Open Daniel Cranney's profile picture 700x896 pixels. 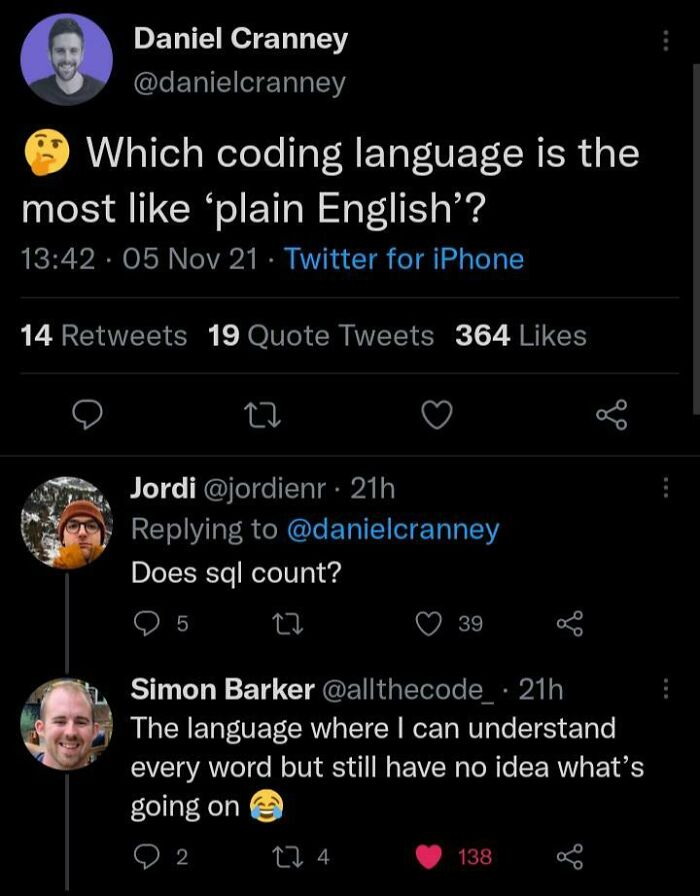tap(66, 59)
